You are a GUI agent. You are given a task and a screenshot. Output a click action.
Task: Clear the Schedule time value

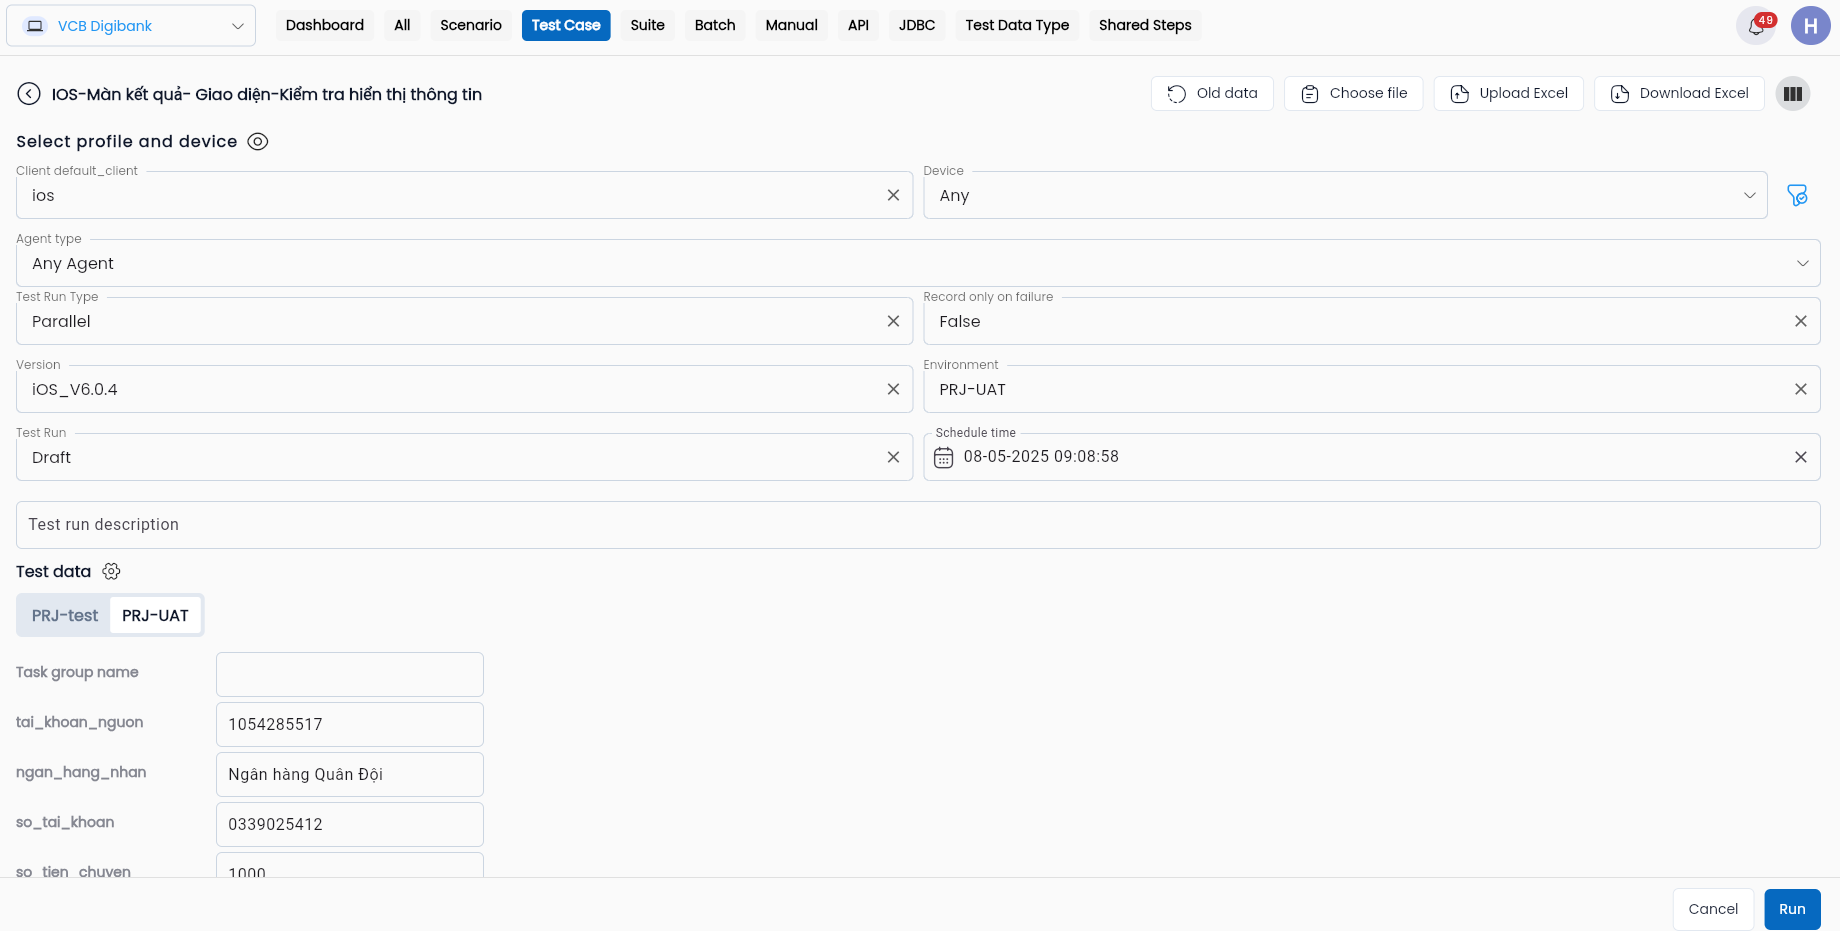pyautogui.click(x=1800, y=458)
